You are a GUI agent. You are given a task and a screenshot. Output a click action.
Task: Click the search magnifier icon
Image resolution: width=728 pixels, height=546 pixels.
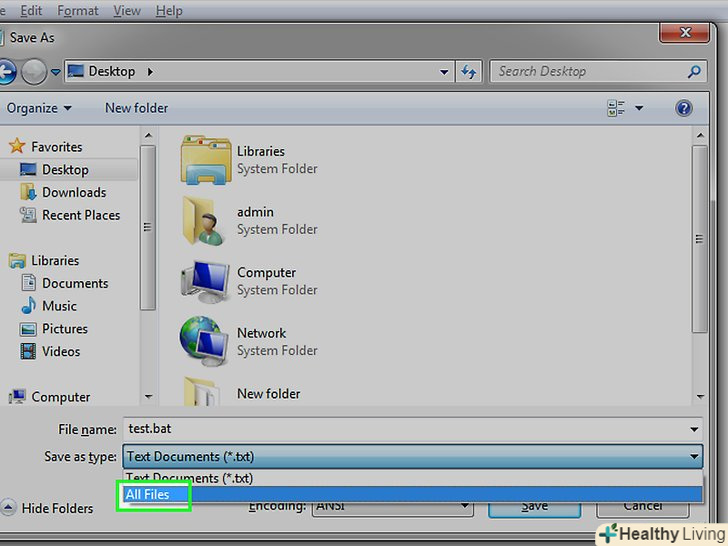click(x=694, y=72)
